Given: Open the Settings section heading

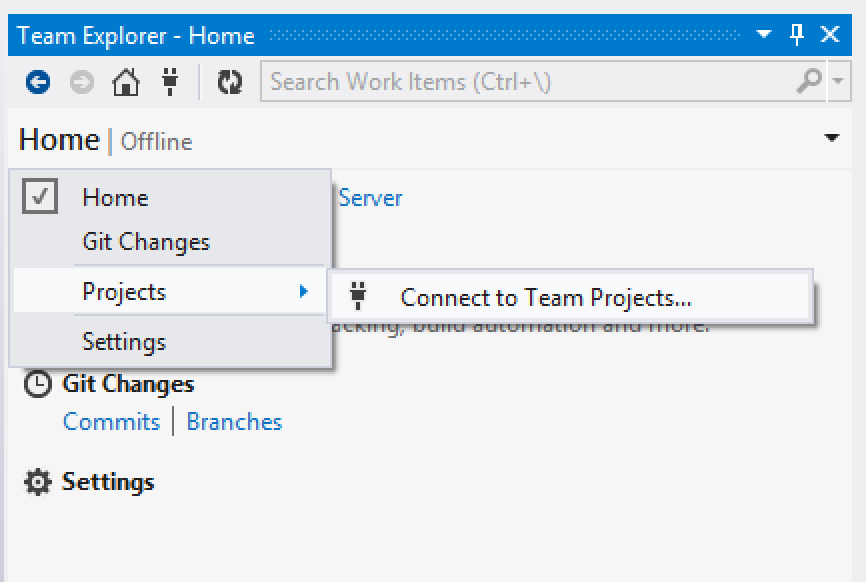Looking at the screenshot, I should (108, 482).
